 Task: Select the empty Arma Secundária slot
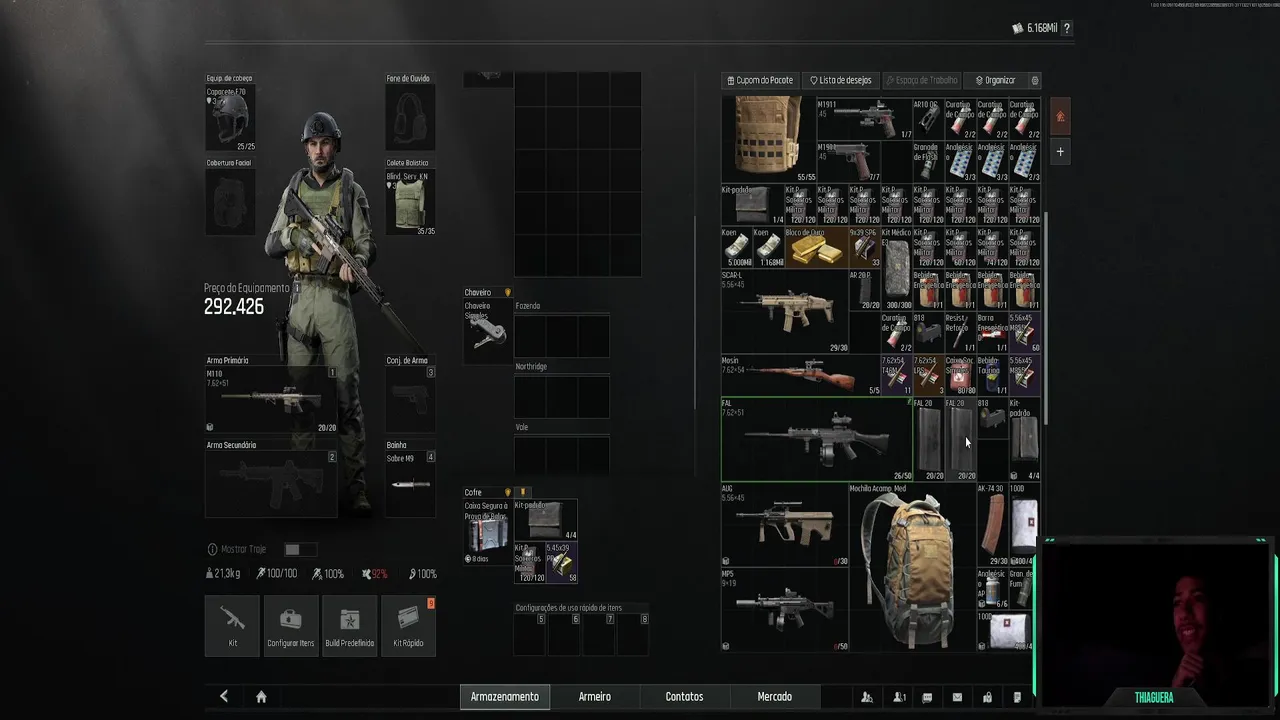271,484
